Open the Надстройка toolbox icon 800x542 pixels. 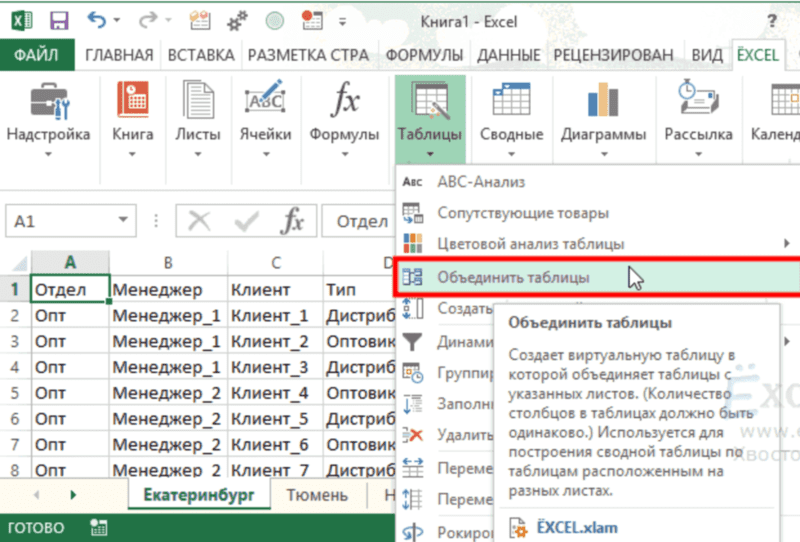[48, 103]
